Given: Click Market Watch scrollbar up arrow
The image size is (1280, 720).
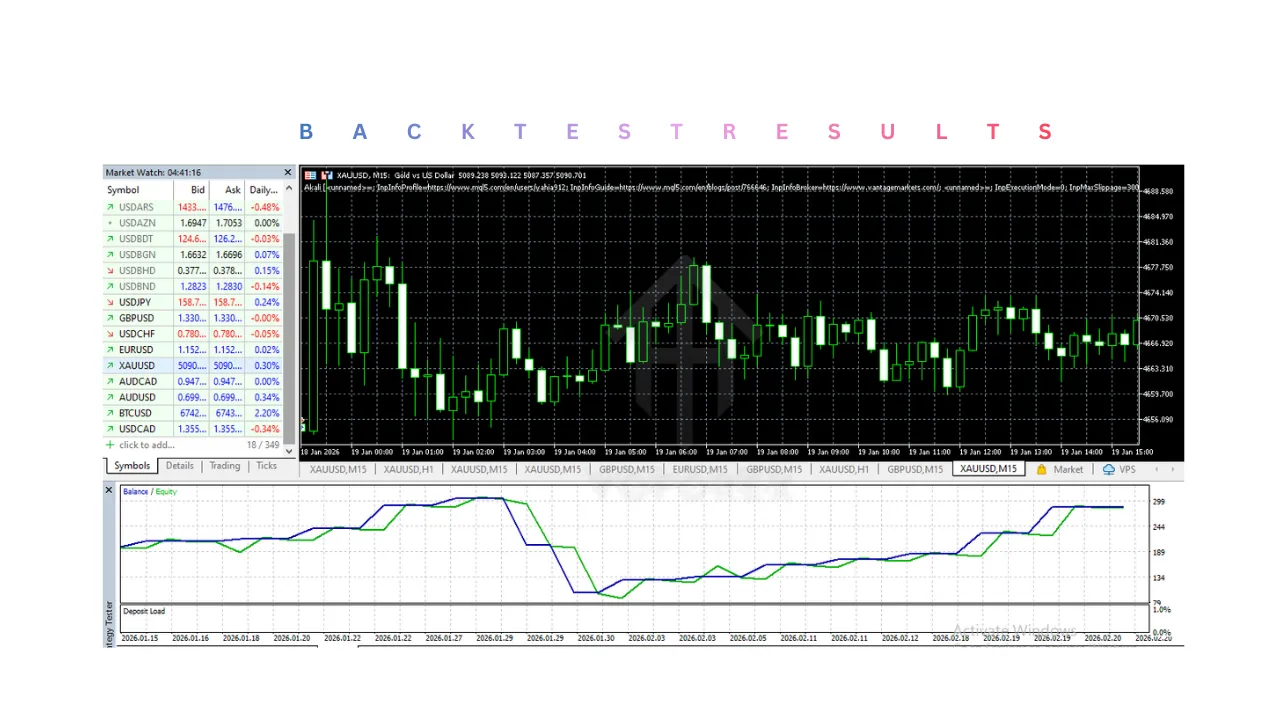Looking at the screenshot, I should (x=290, y=190).
